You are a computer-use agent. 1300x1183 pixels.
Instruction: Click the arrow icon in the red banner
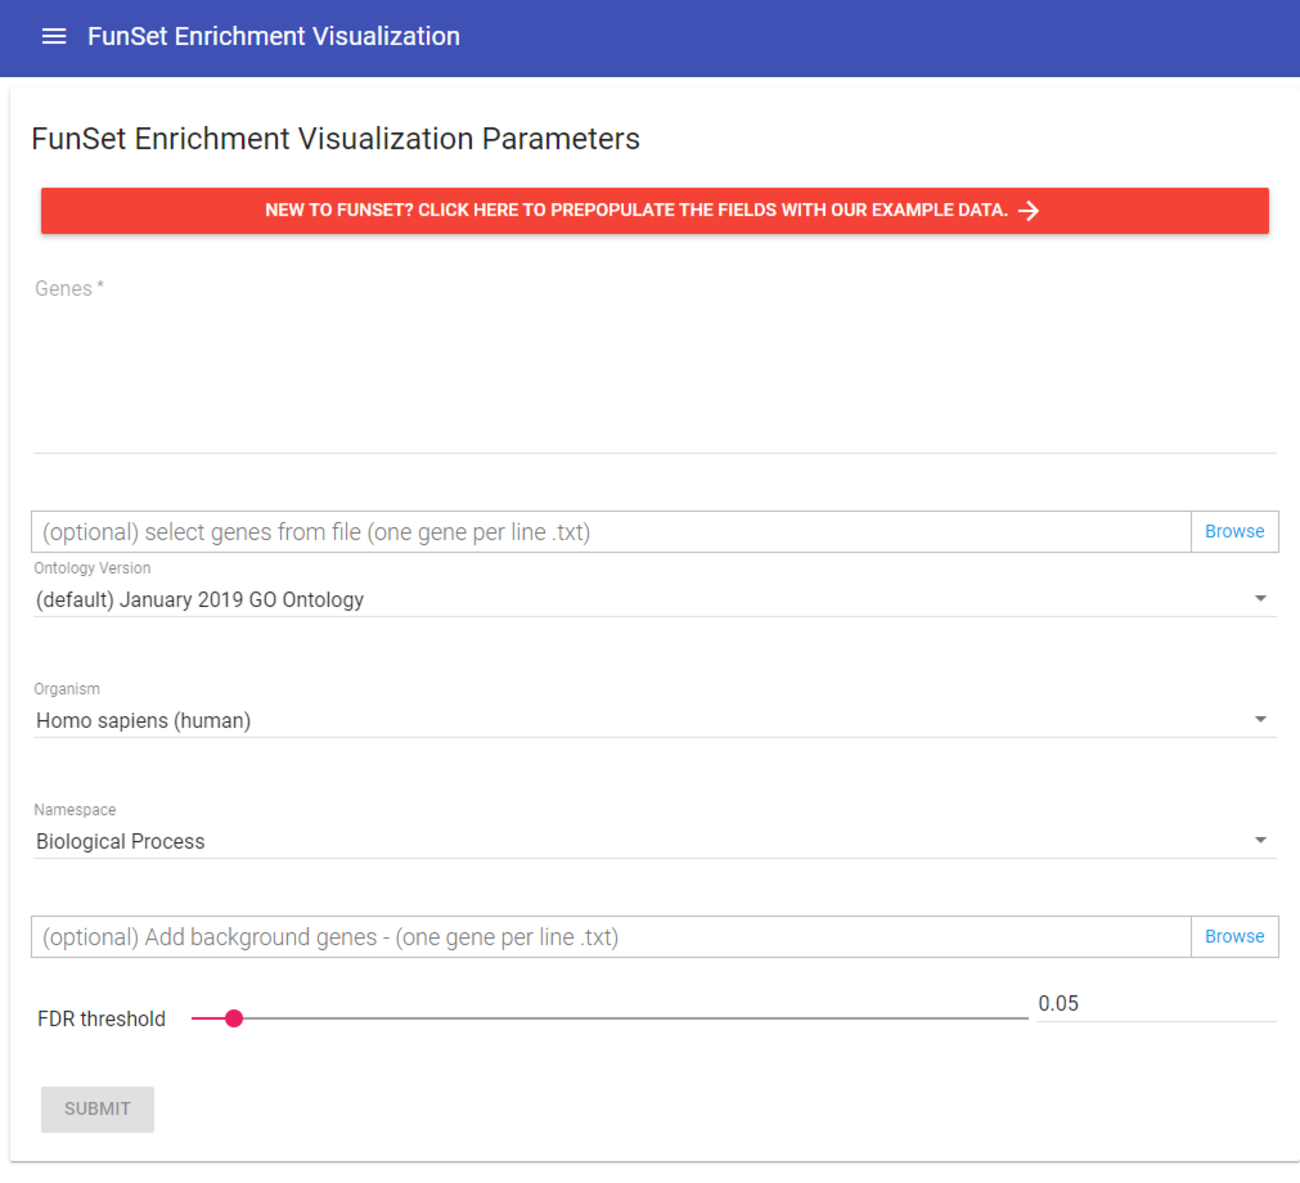[1028, 211]
